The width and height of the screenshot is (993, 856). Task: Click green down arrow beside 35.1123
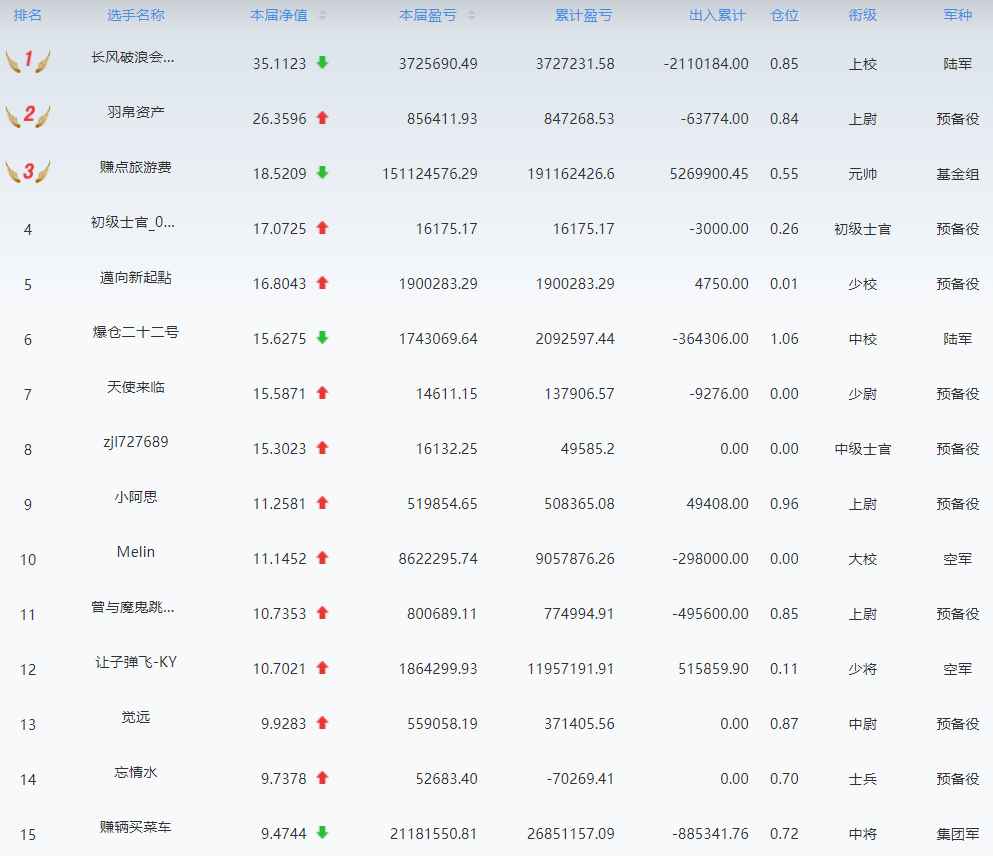(322, 63)
